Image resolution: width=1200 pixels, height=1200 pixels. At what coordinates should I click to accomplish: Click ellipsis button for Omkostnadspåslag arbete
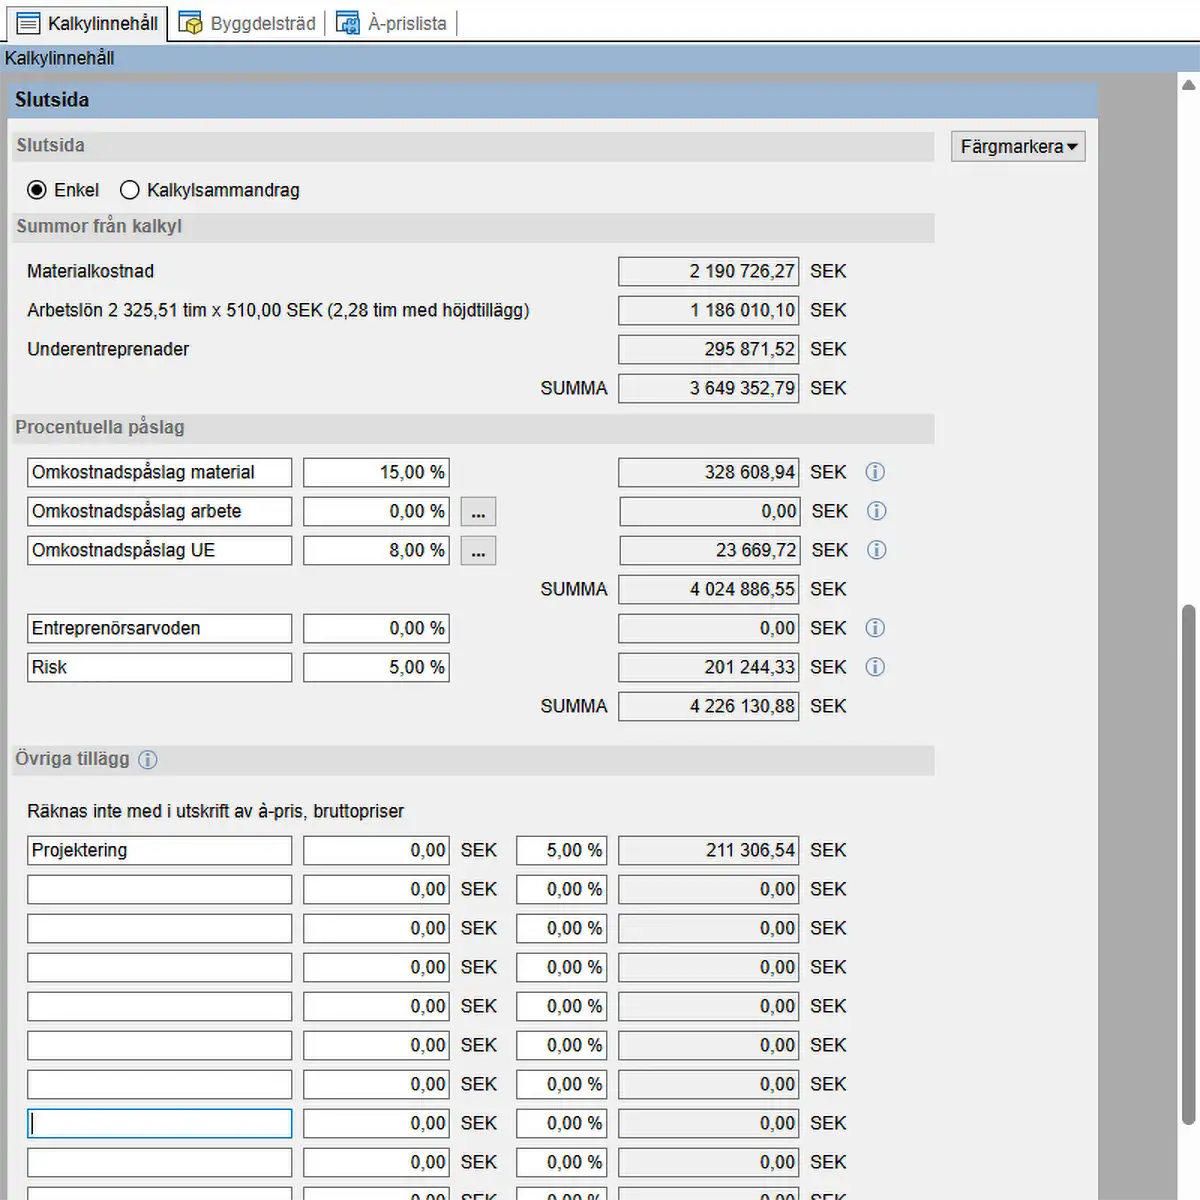[478, 512]
